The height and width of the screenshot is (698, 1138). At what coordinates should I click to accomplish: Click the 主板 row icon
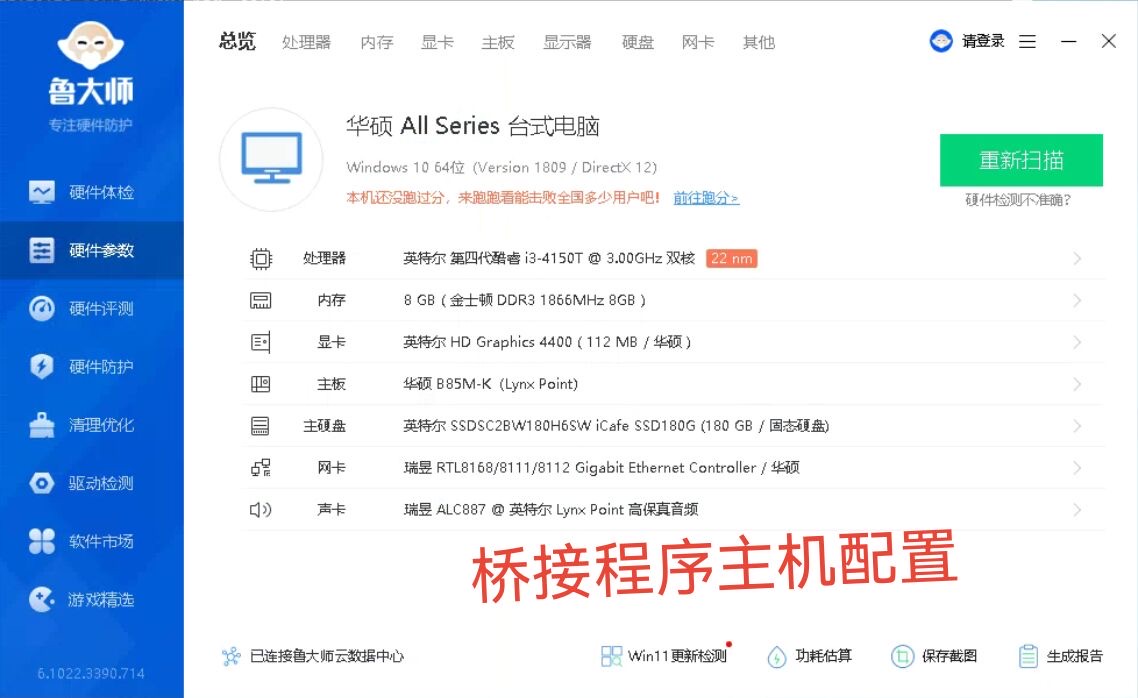261,384
